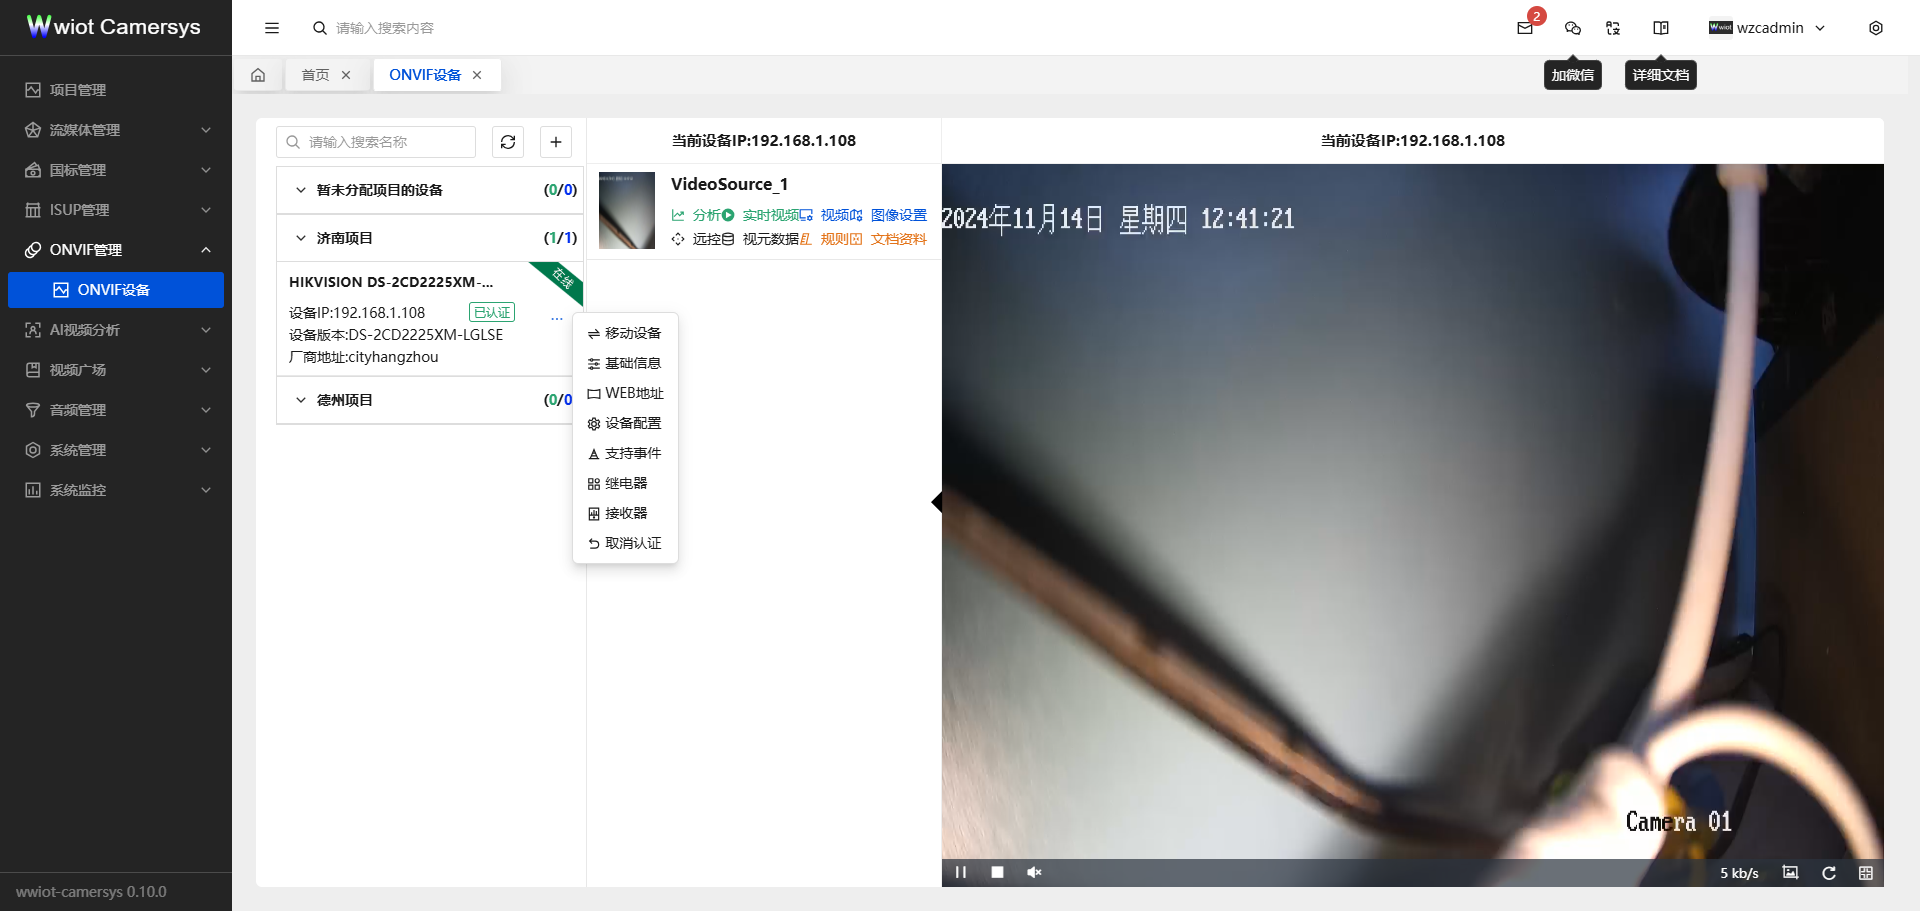Collapse the 济南项目 project group

tap(301, 238)
